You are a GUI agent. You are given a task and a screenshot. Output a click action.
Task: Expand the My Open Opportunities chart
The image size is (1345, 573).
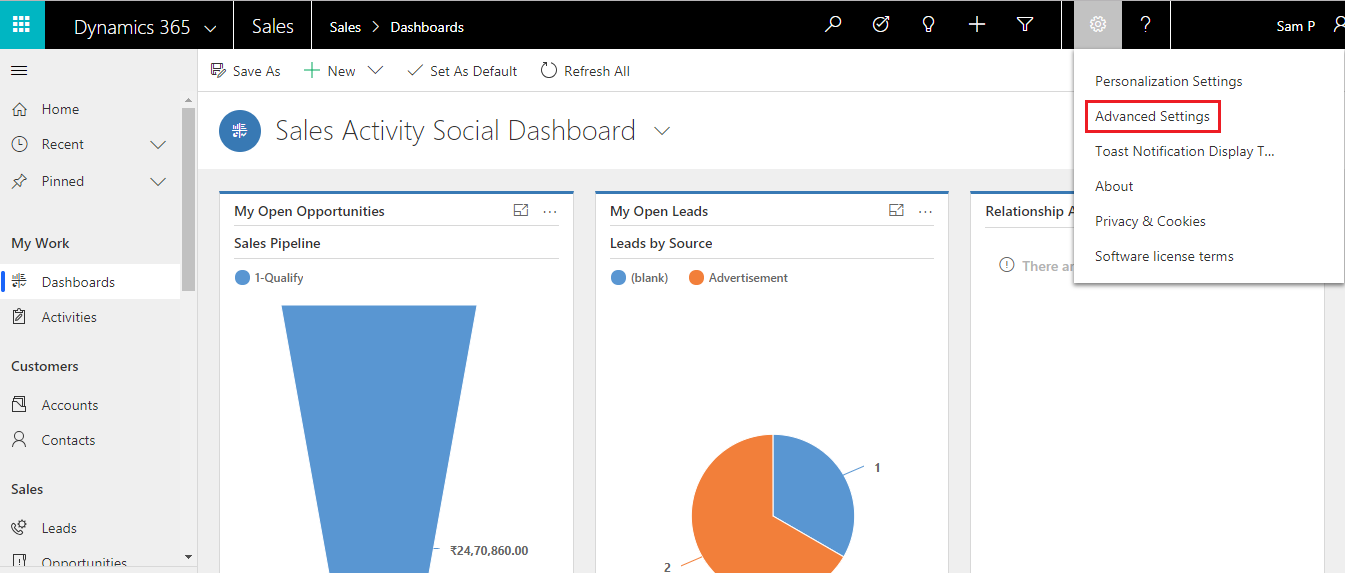(x=521, y=210)
